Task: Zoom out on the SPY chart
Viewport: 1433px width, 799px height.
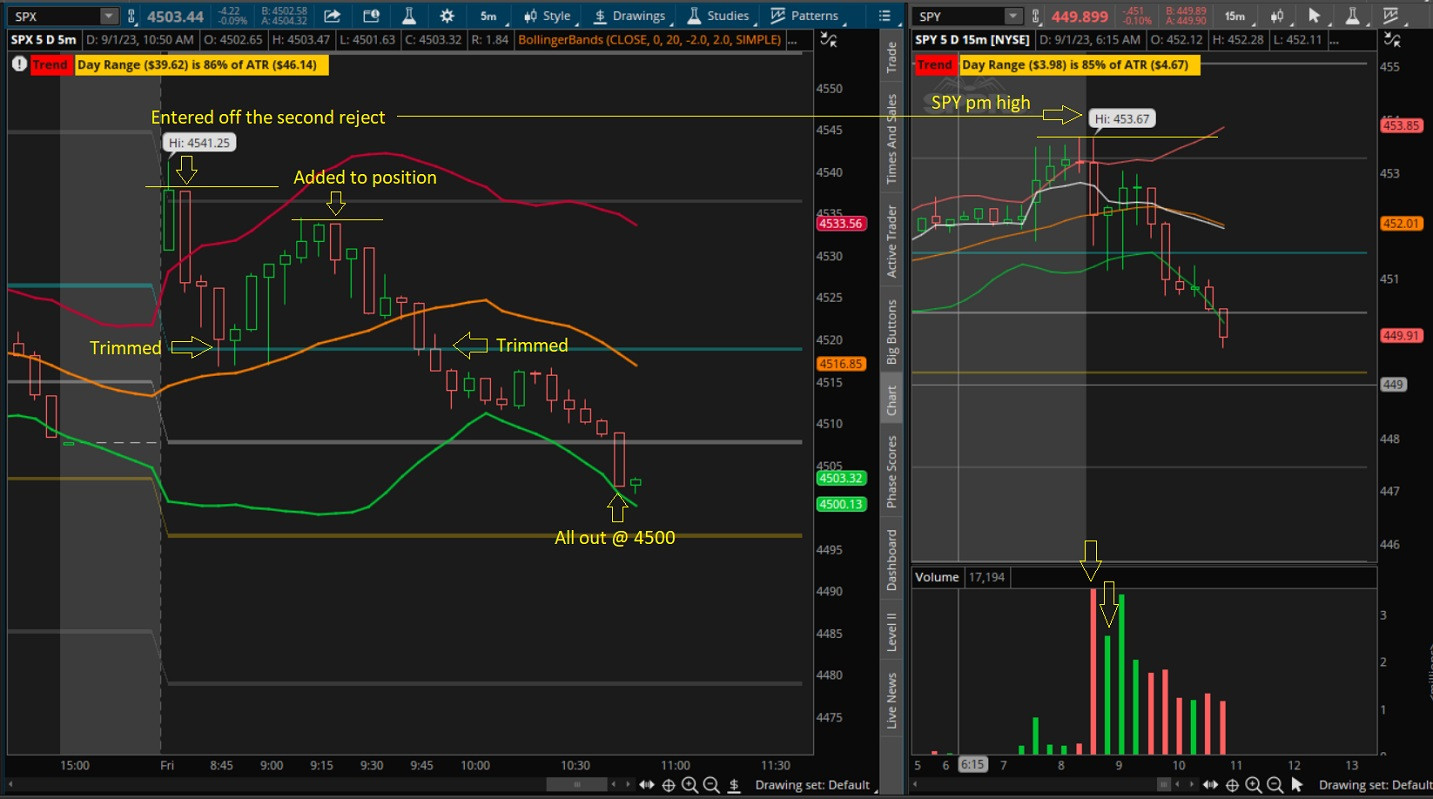Action: point(1275,785)
